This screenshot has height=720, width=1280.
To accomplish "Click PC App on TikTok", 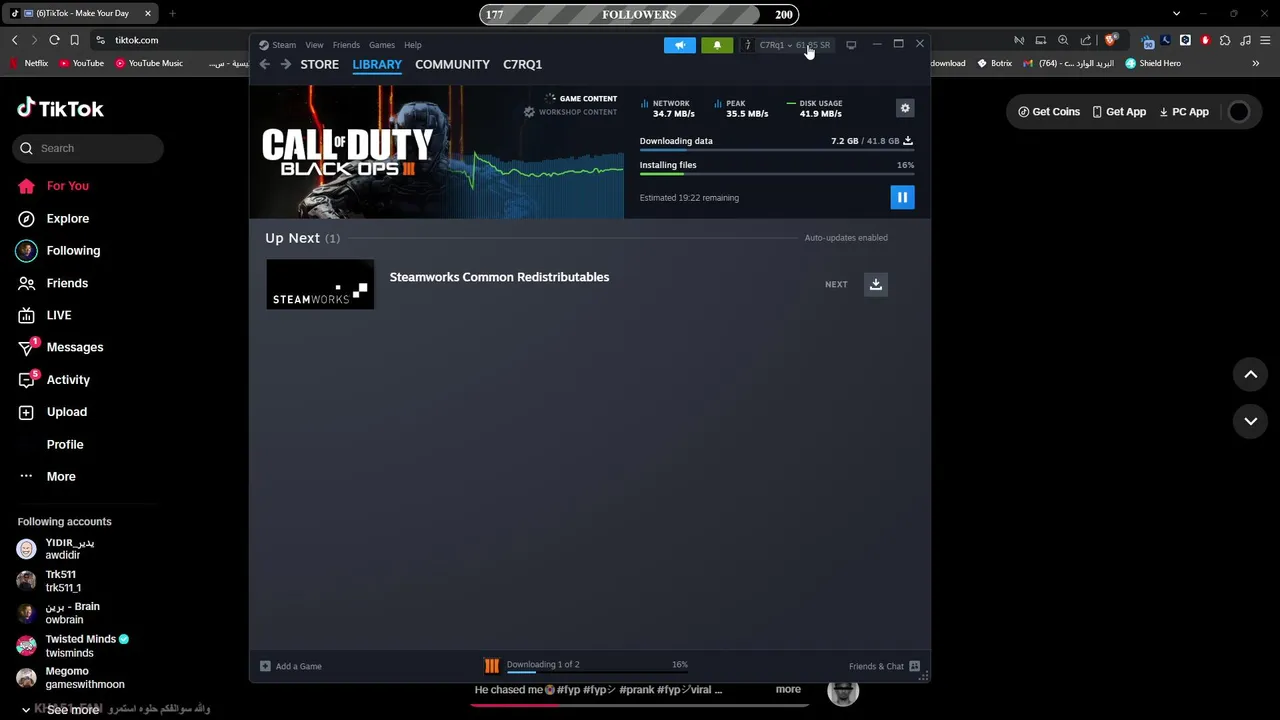I will [1184, 112].
